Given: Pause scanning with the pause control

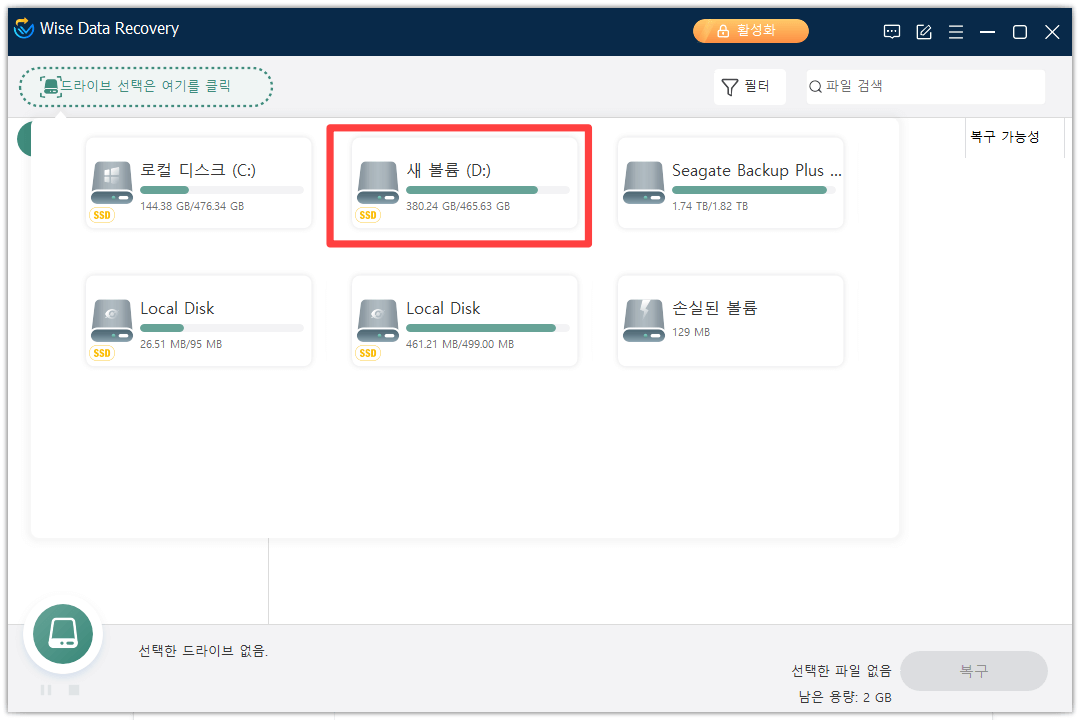Looking at the screenshot, I should [45, 689].
